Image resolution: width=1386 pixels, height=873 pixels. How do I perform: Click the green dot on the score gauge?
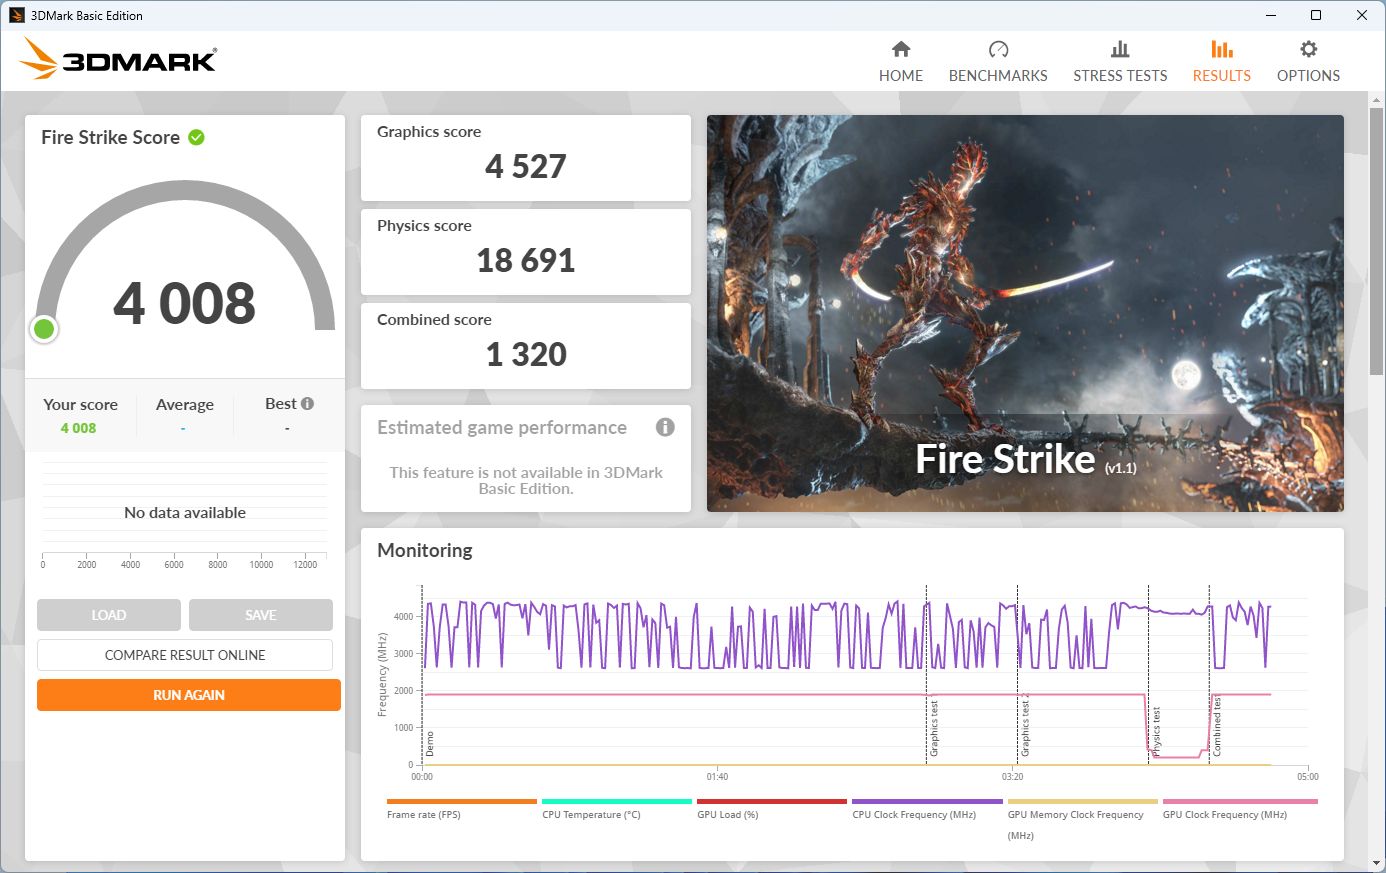(x=44, y=329)
